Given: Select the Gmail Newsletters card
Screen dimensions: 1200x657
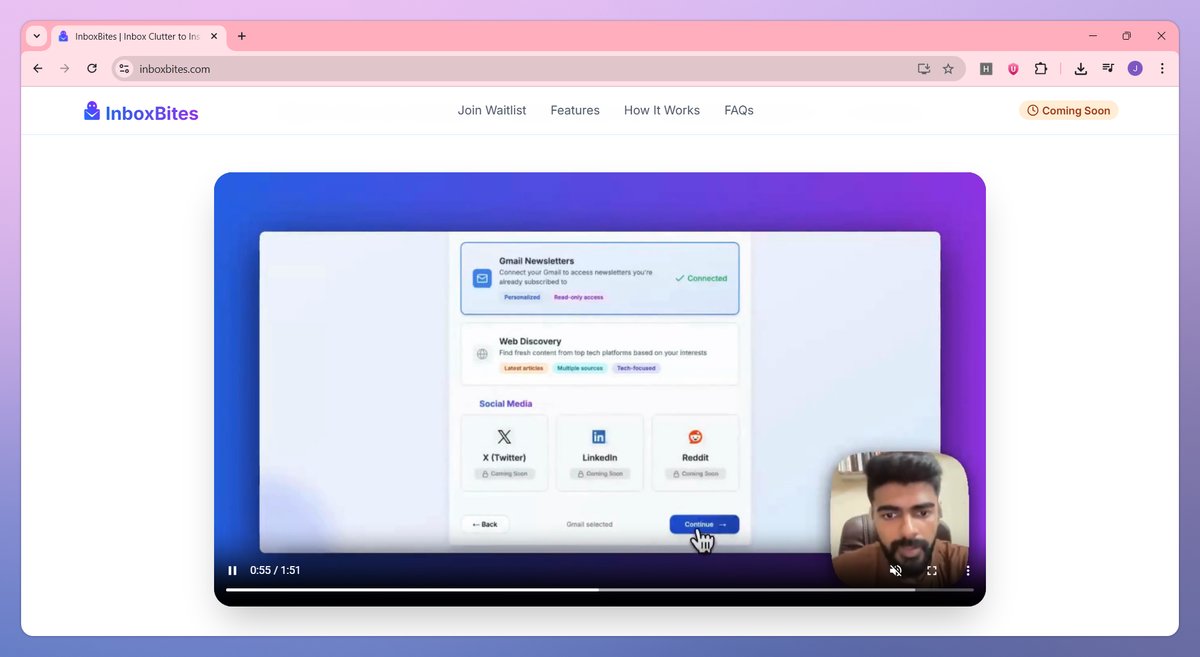Looking at the screenshot, I should point(600,278).
